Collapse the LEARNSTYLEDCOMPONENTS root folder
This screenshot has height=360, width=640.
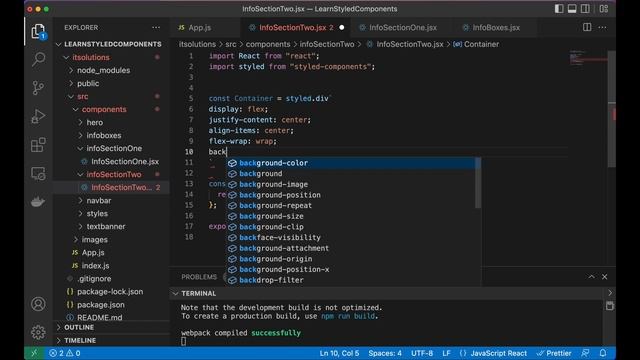tap(113, 44)
